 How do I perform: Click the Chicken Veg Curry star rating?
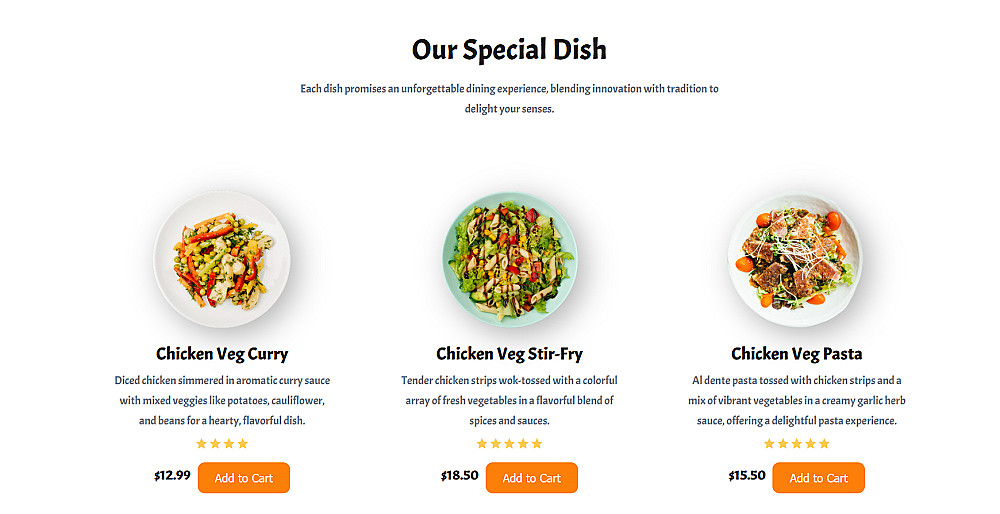click(222, 444)
